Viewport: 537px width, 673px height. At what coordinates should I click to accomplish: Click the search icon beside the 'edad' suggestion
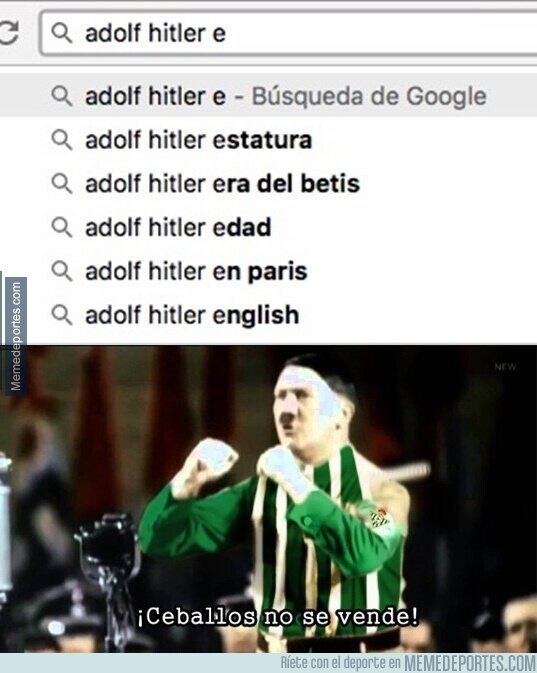pos(62,227)
